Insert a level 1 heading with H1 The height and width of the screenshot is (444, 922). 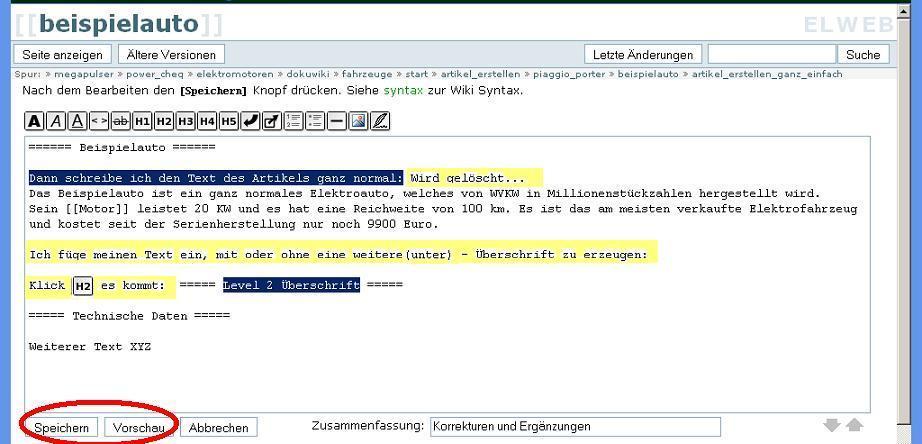[x=142, y=121]
